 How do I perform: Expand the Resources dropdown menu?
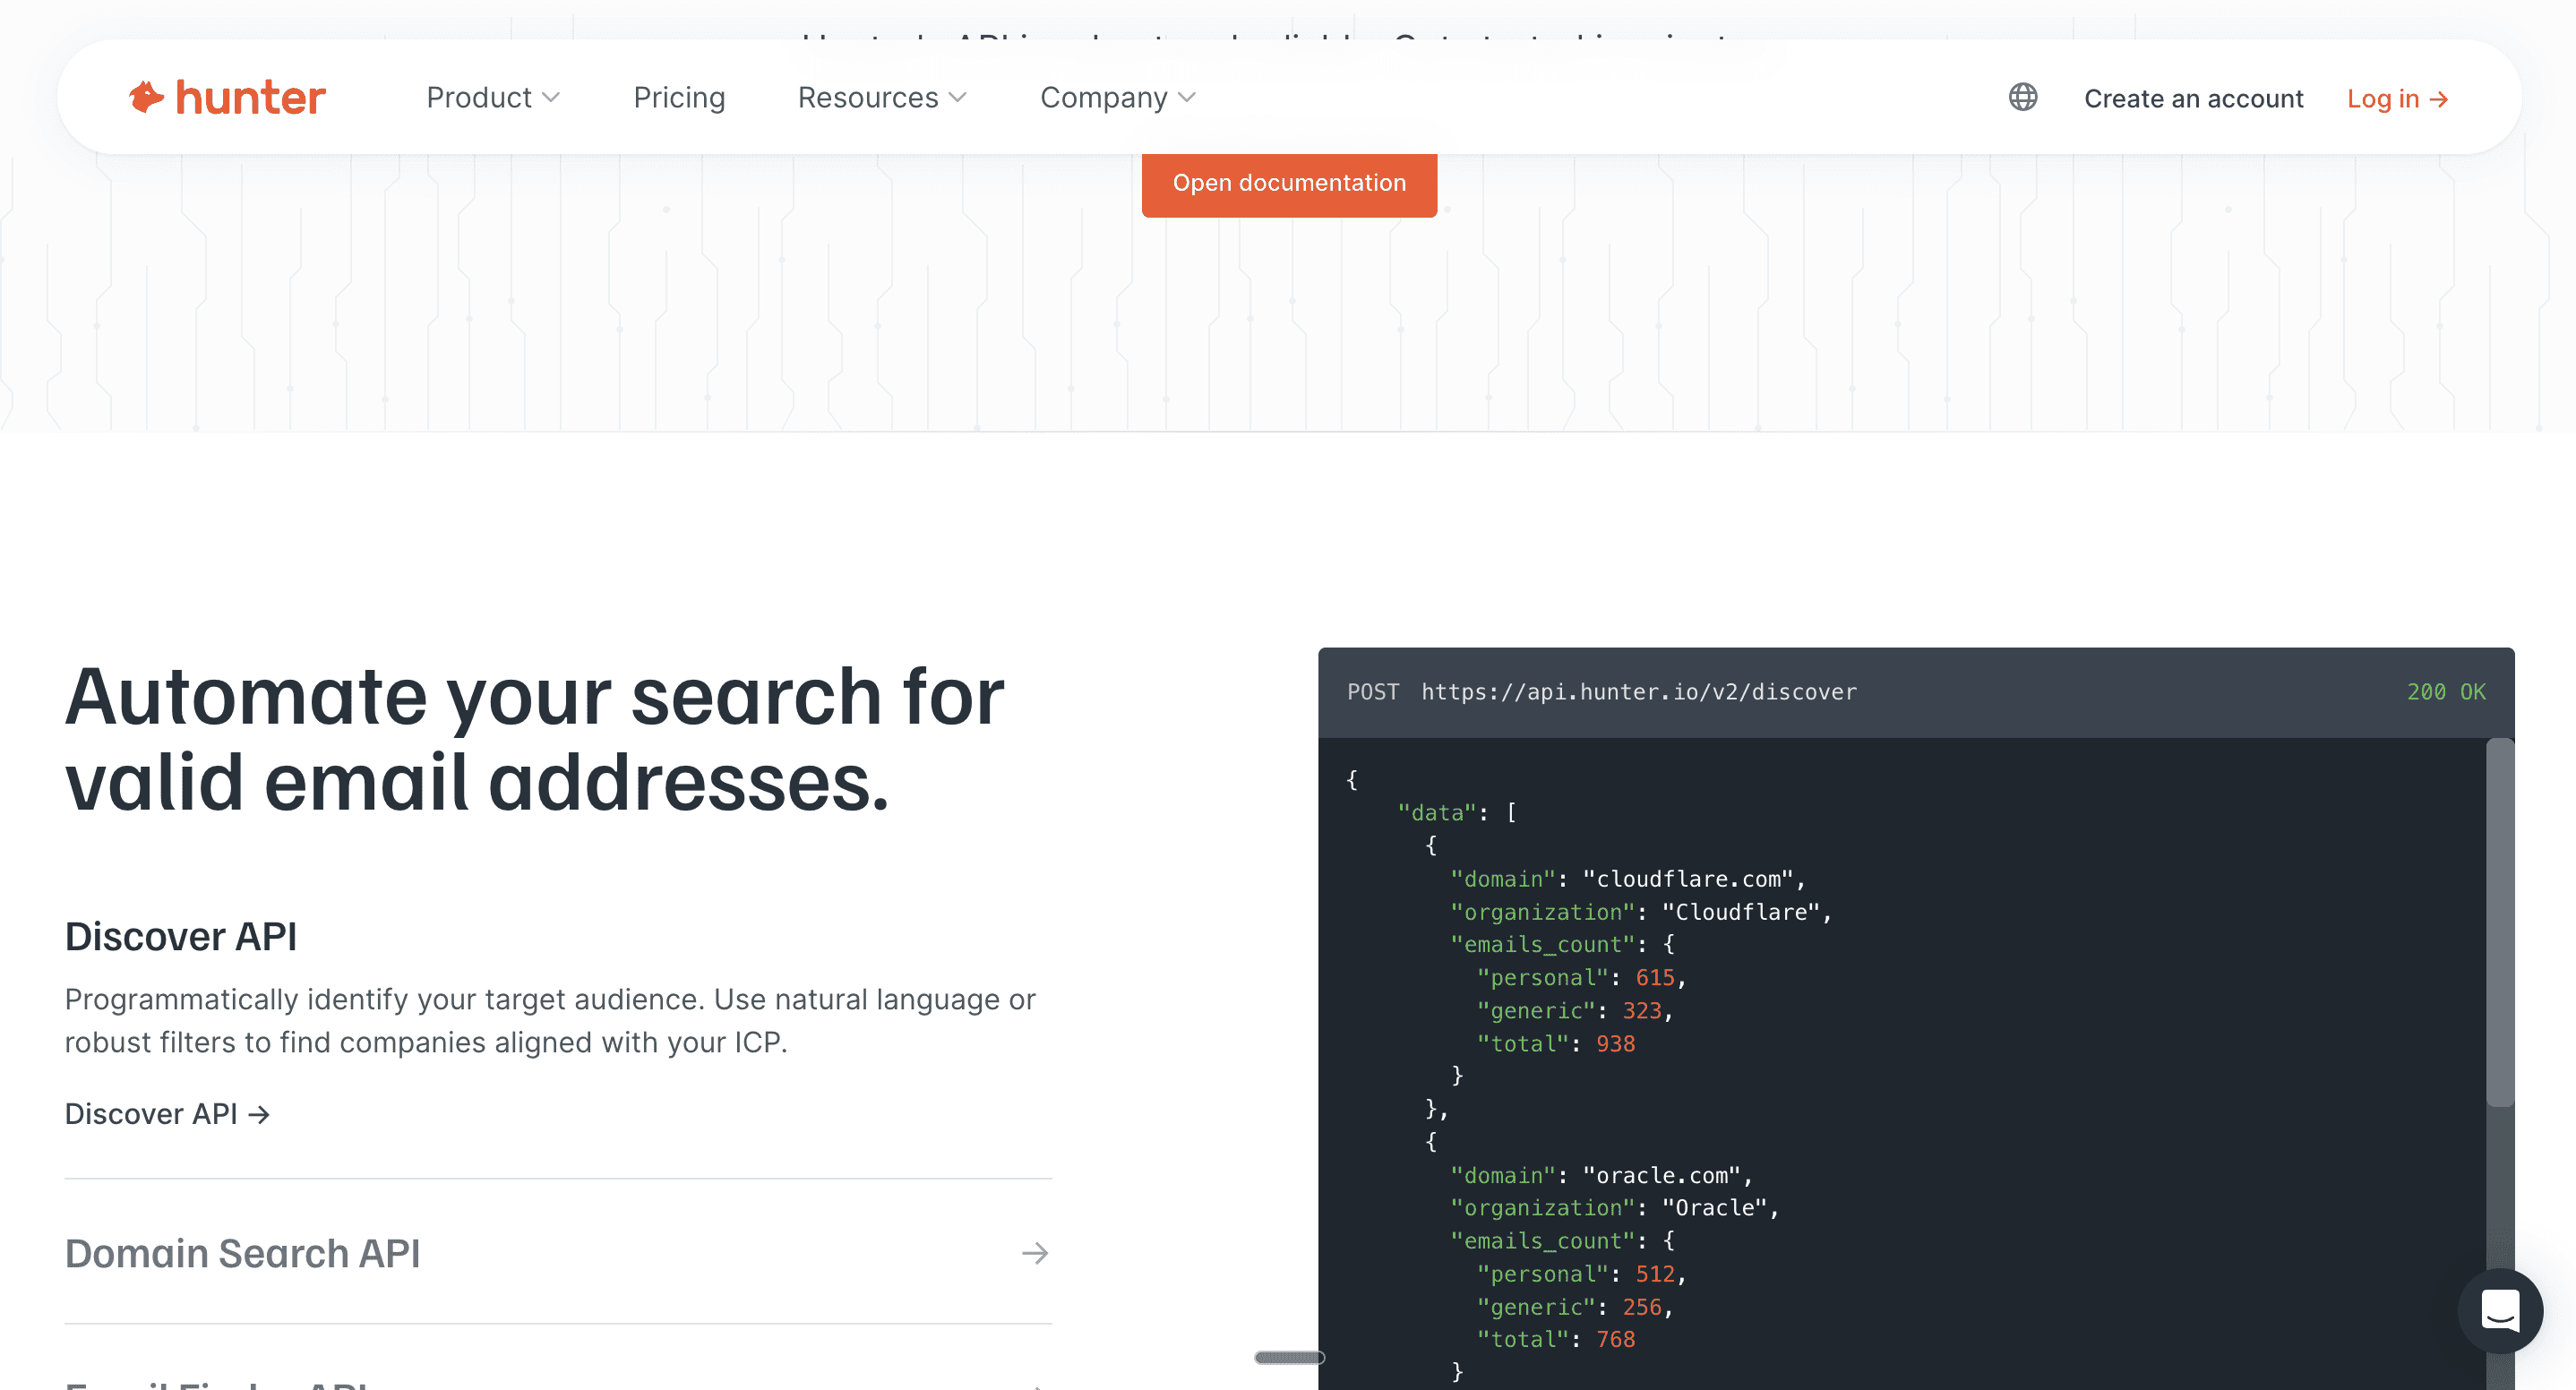tap(881, 97)
